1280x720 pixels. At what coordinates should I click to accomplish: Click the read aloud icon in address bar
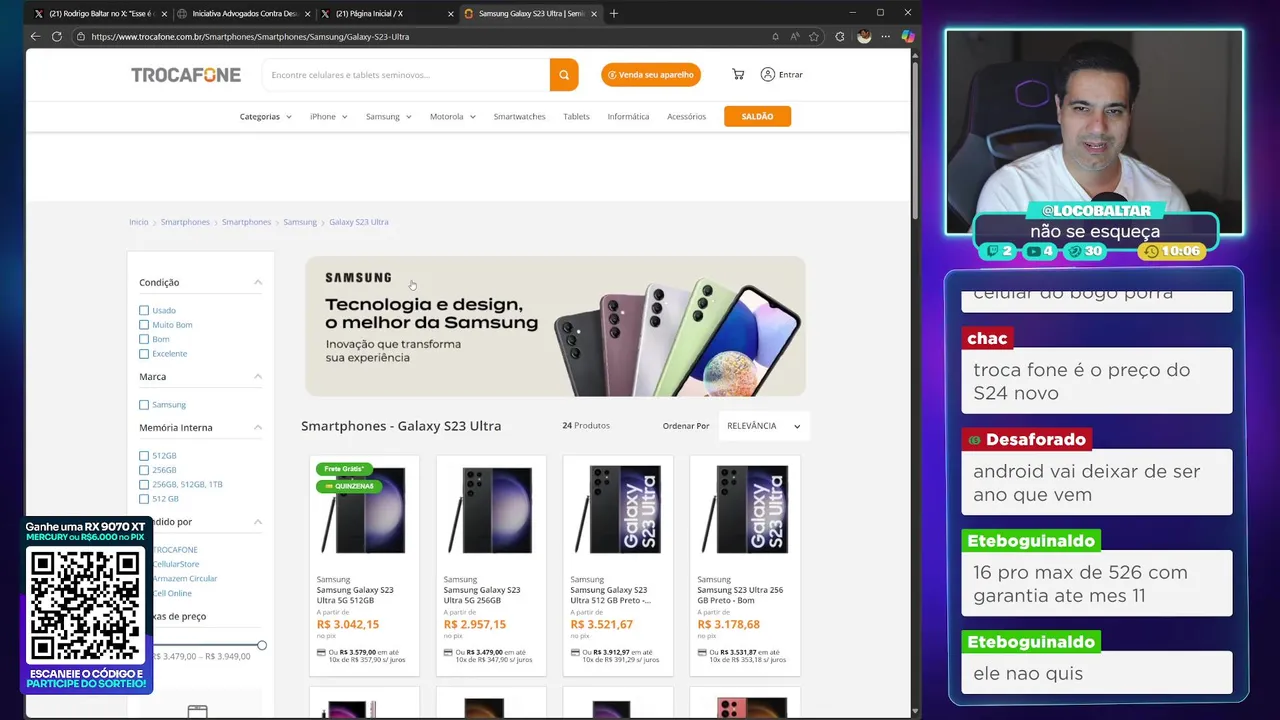point(795,36)
